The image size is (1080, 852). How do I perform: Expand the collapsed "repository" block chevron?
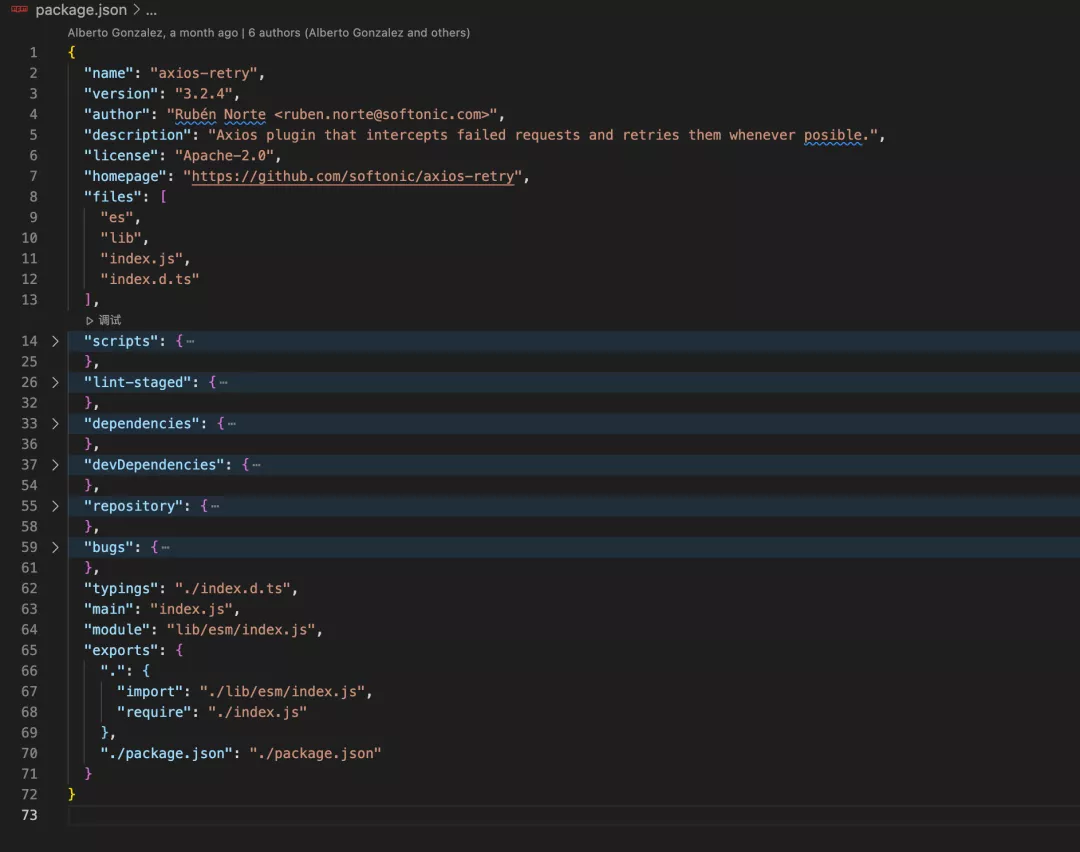[x=56, y=506]
